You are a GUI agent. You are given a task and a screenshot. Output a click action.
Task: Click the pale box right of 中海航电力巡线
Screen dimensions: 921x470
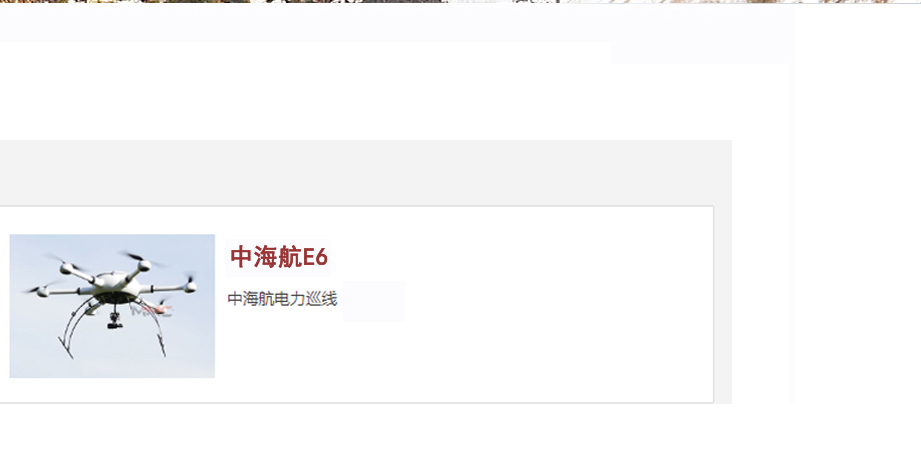coord(374,301)
